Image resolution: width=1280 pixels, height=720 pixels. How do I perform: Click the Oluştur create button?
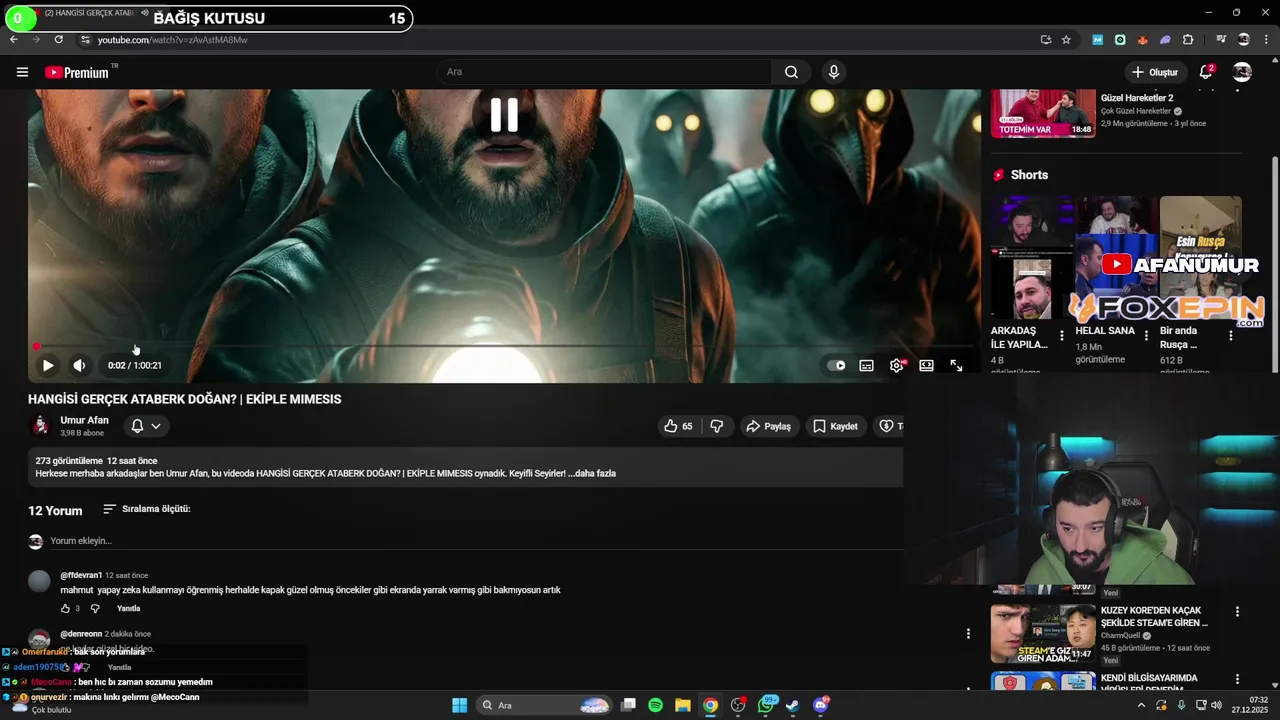click(1154, 72)
